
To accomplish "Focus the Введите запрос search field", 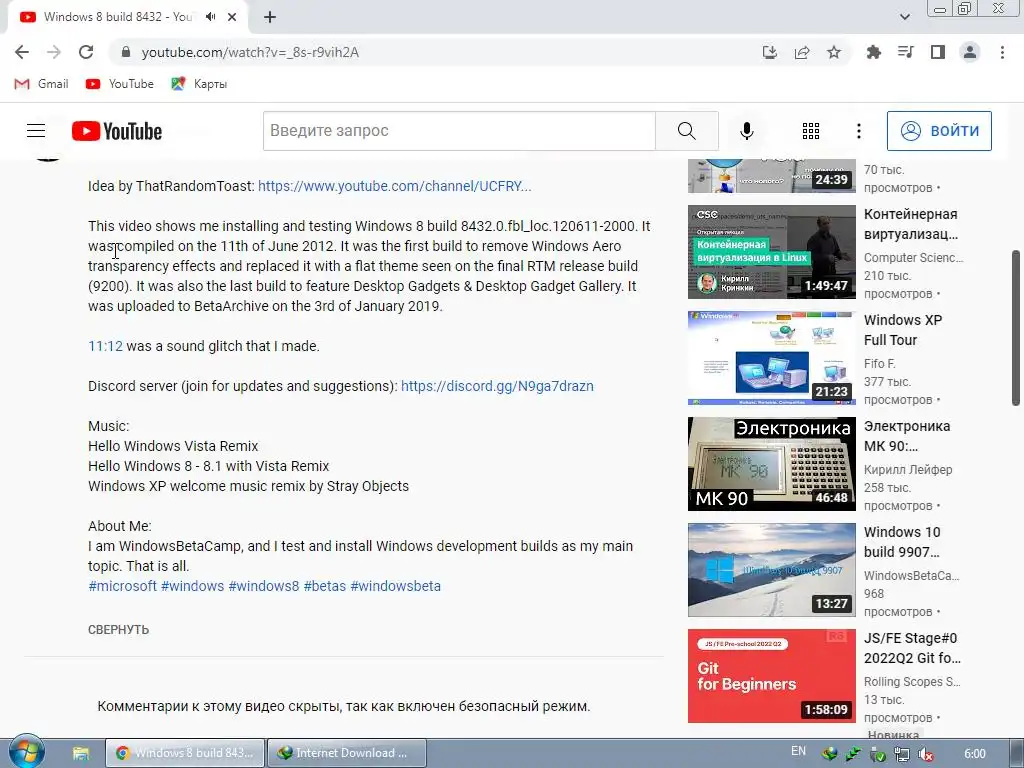I will [x=459, y=131].
